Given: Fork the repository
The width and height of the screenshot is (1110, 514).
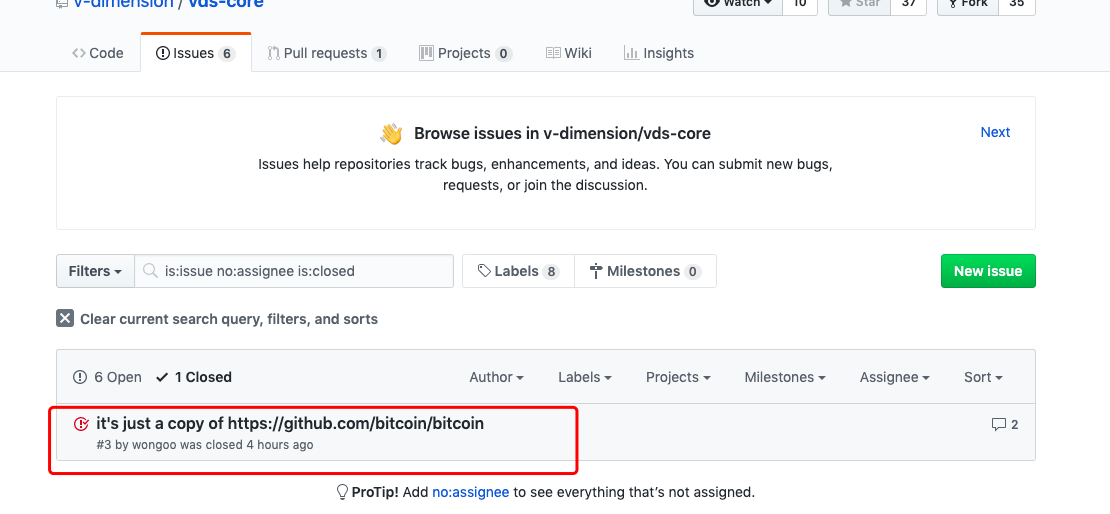Looking at the screenshot, I should click(x=968, y=4).
